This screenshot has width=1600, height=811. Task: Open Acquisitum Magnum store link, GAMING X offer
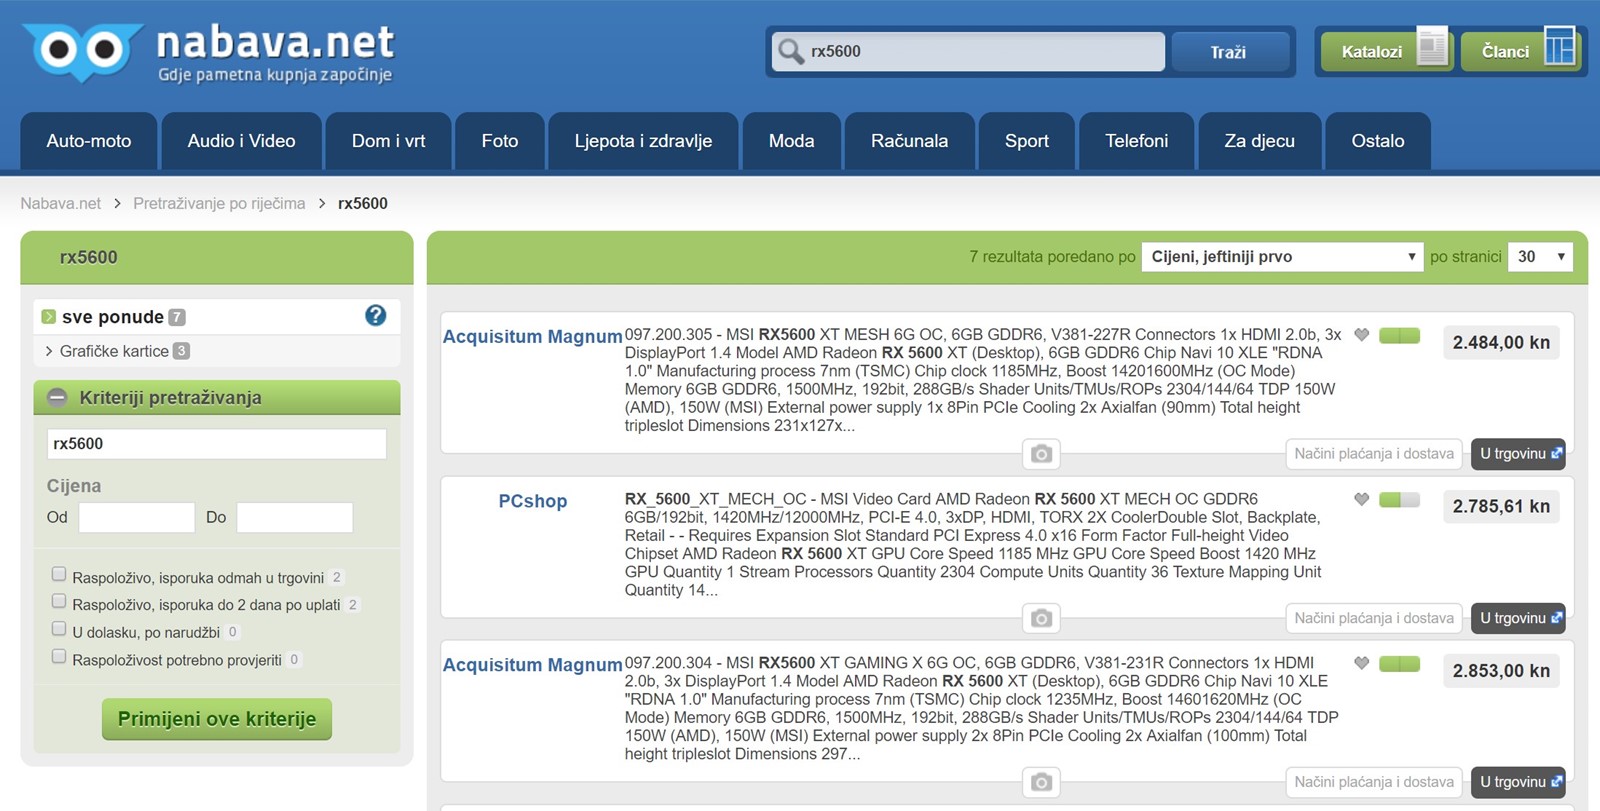[532, 665]
